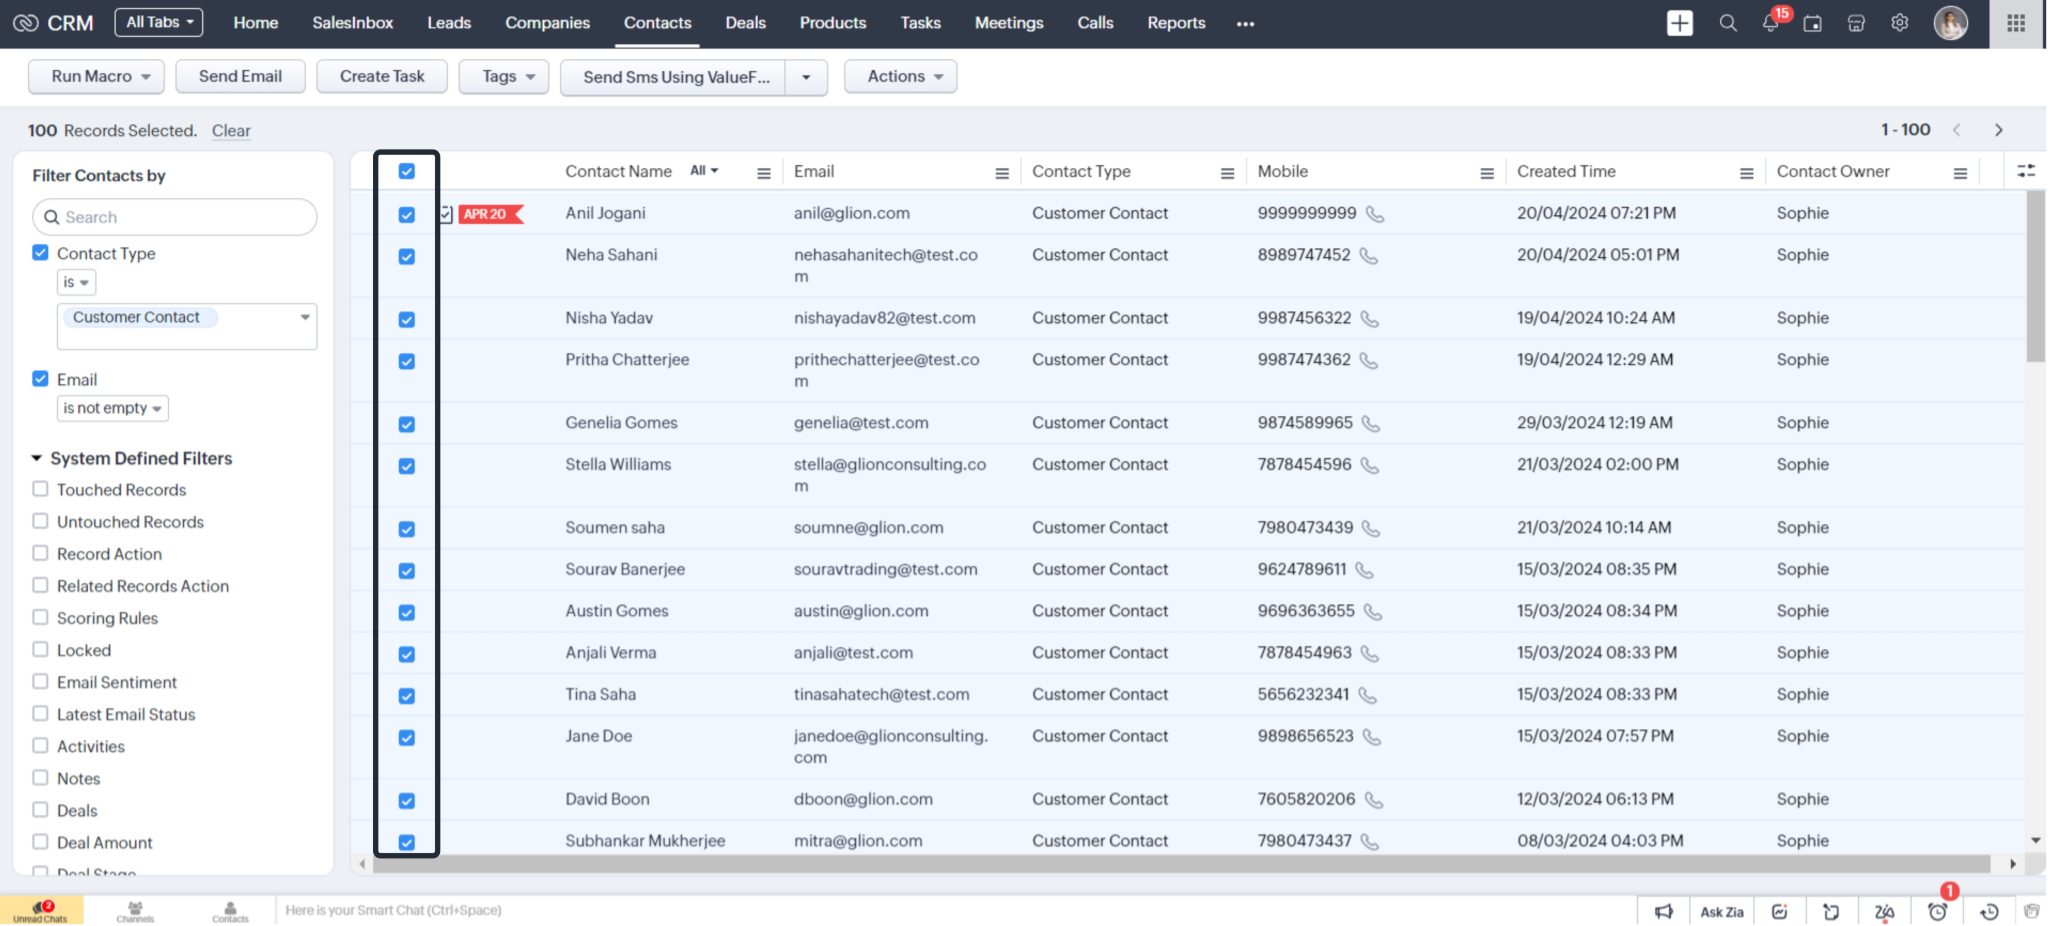The image size is (2048, 926).
Task: Open the recently viewed history icon
Action: pyautogui.click(x=1989, y=911)
